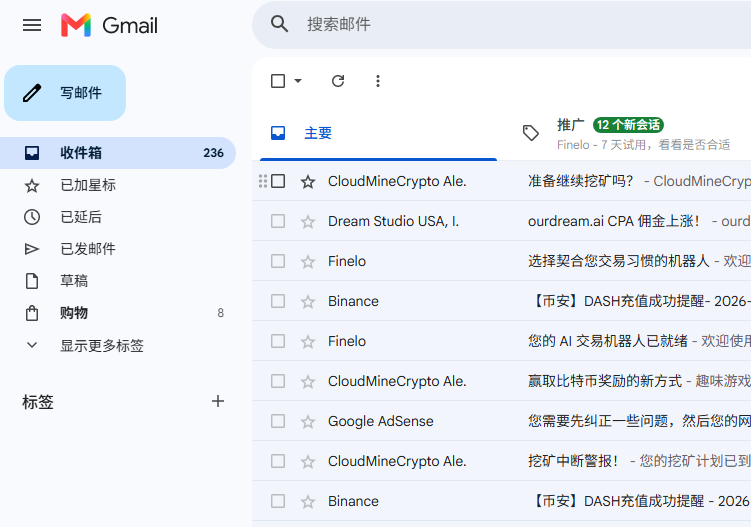Screen dimensions: 751x527
Task: Click sender name Dream Studio USA, I.
Action: point(393,221)
